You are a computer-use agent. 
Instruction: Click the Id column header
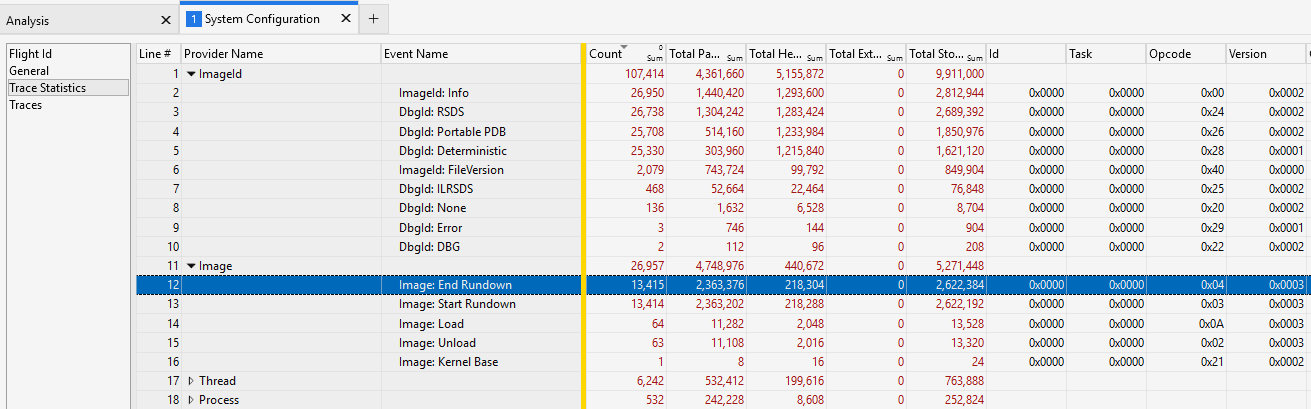point(1026,54)
